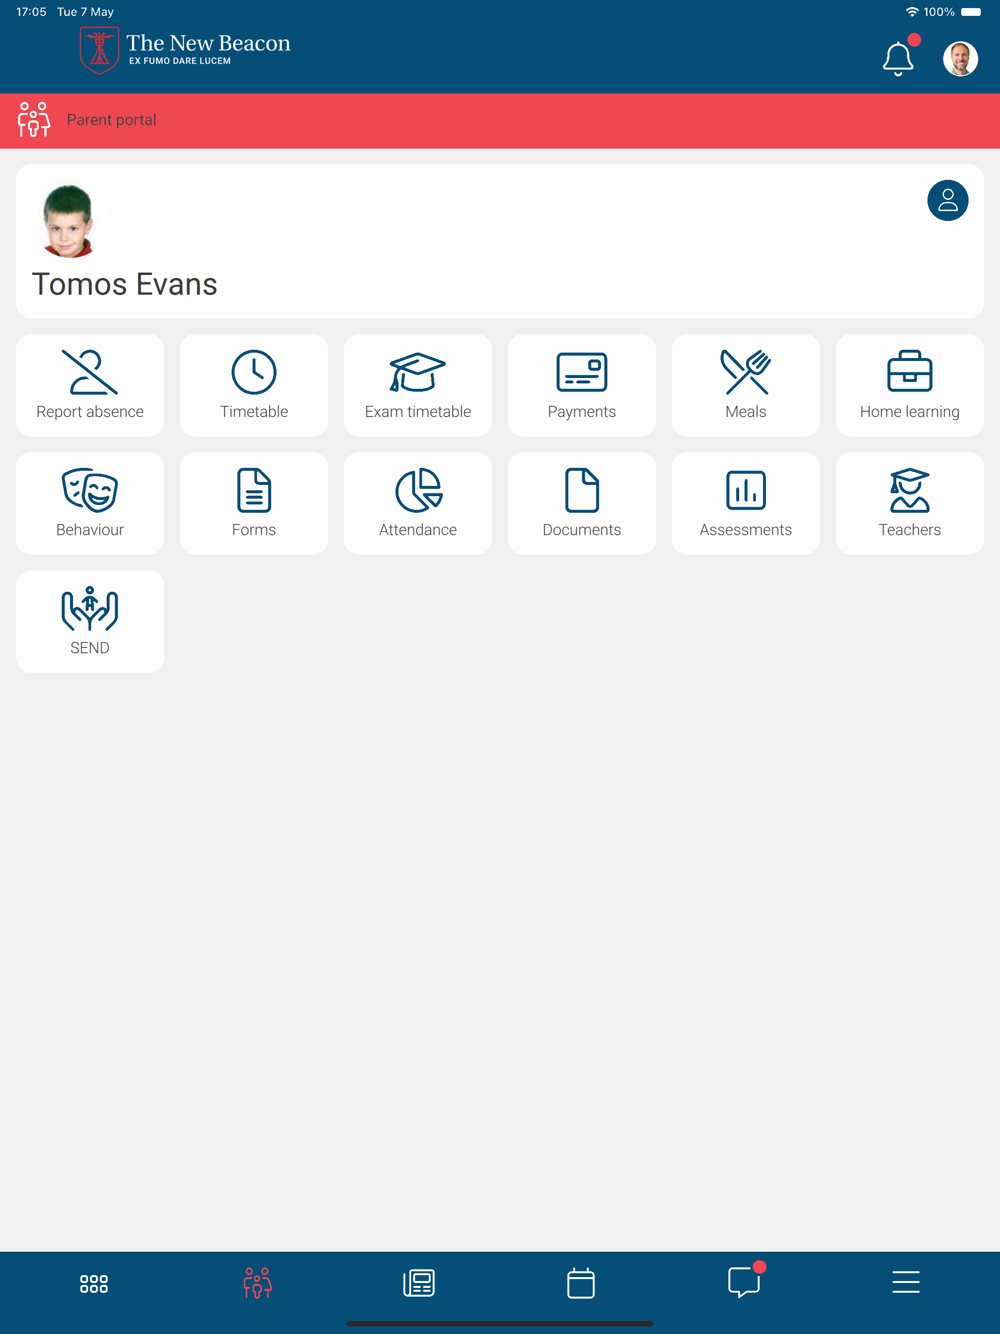
Task: View the student profile via person button
Action: tap(948, 200)
